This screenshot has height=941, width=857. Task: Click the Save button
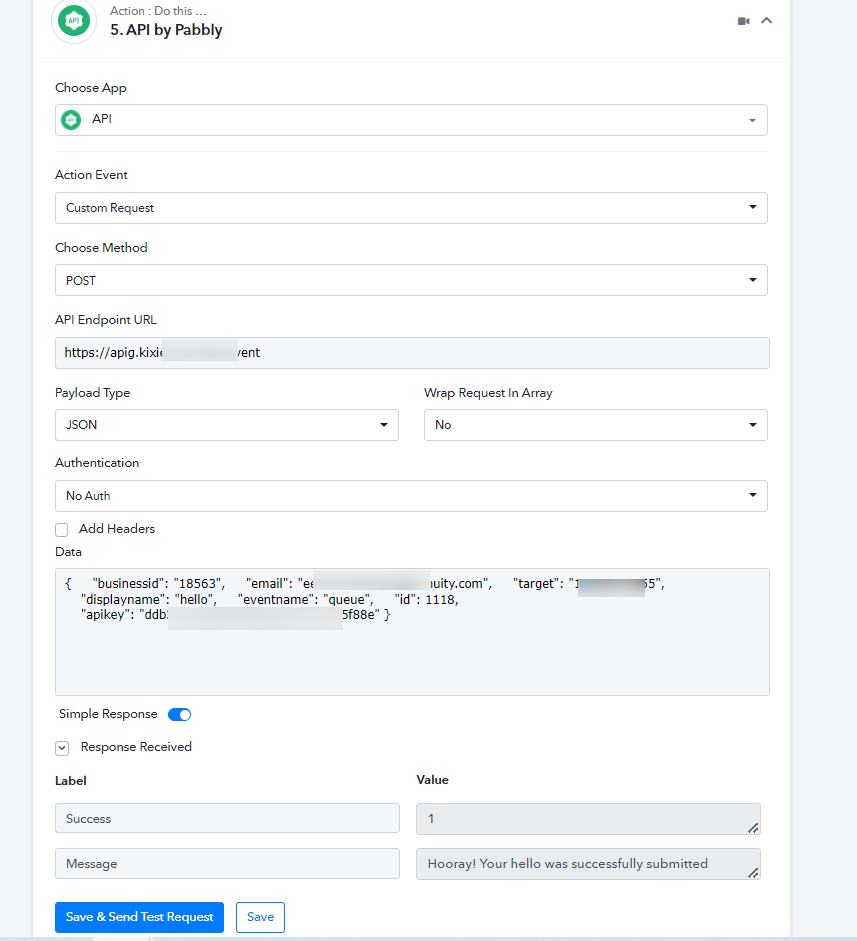click(260, 917)
